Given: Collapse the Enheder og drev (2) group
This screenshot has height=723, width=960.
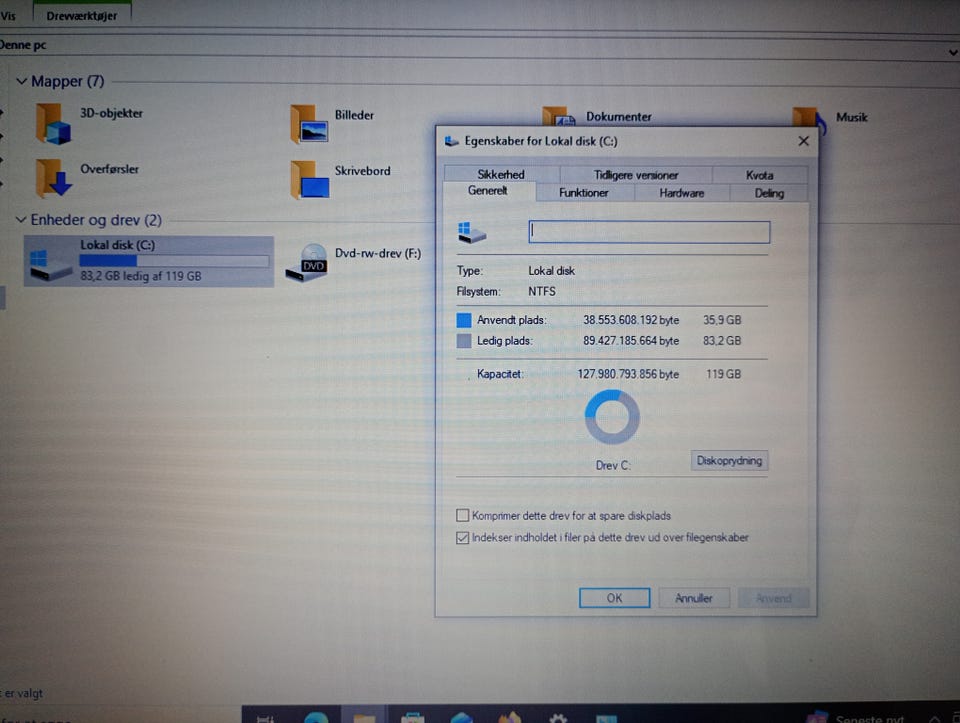Looking at the screenshot, I should tap(21, 219).
